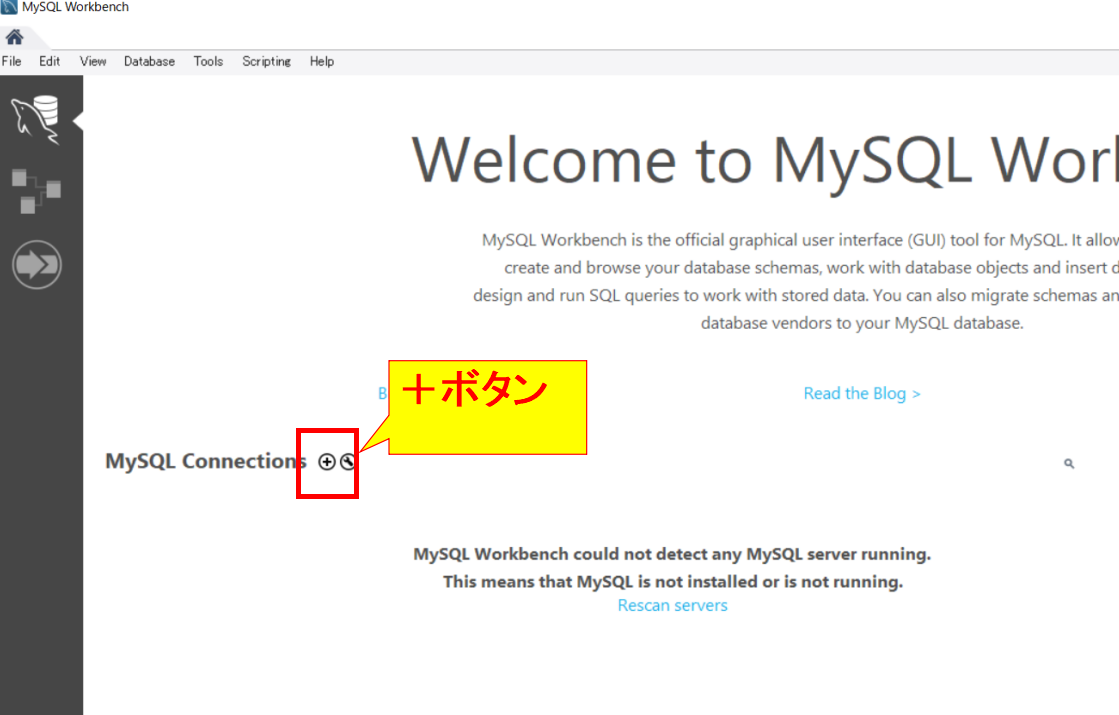Add a new MySQL connection with plus icon
This screenshot has width=1119, height=715.
click(x=326, y=461)
